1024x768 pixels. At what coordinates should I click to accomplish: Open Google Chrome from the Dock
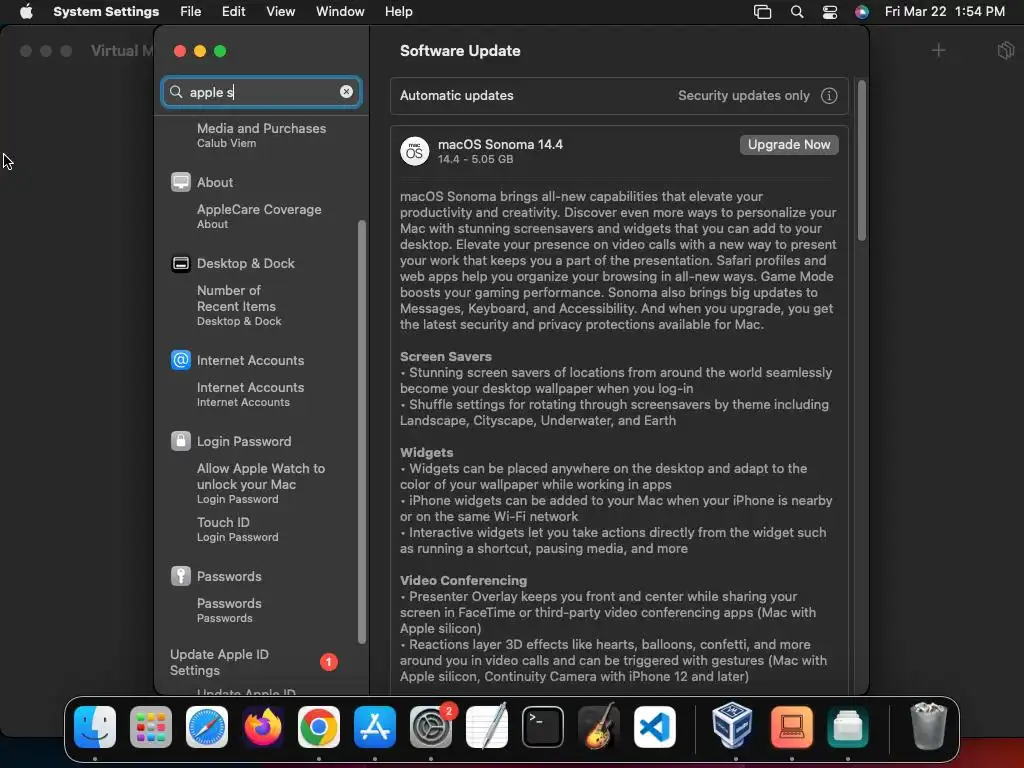[x=319, y=727]
